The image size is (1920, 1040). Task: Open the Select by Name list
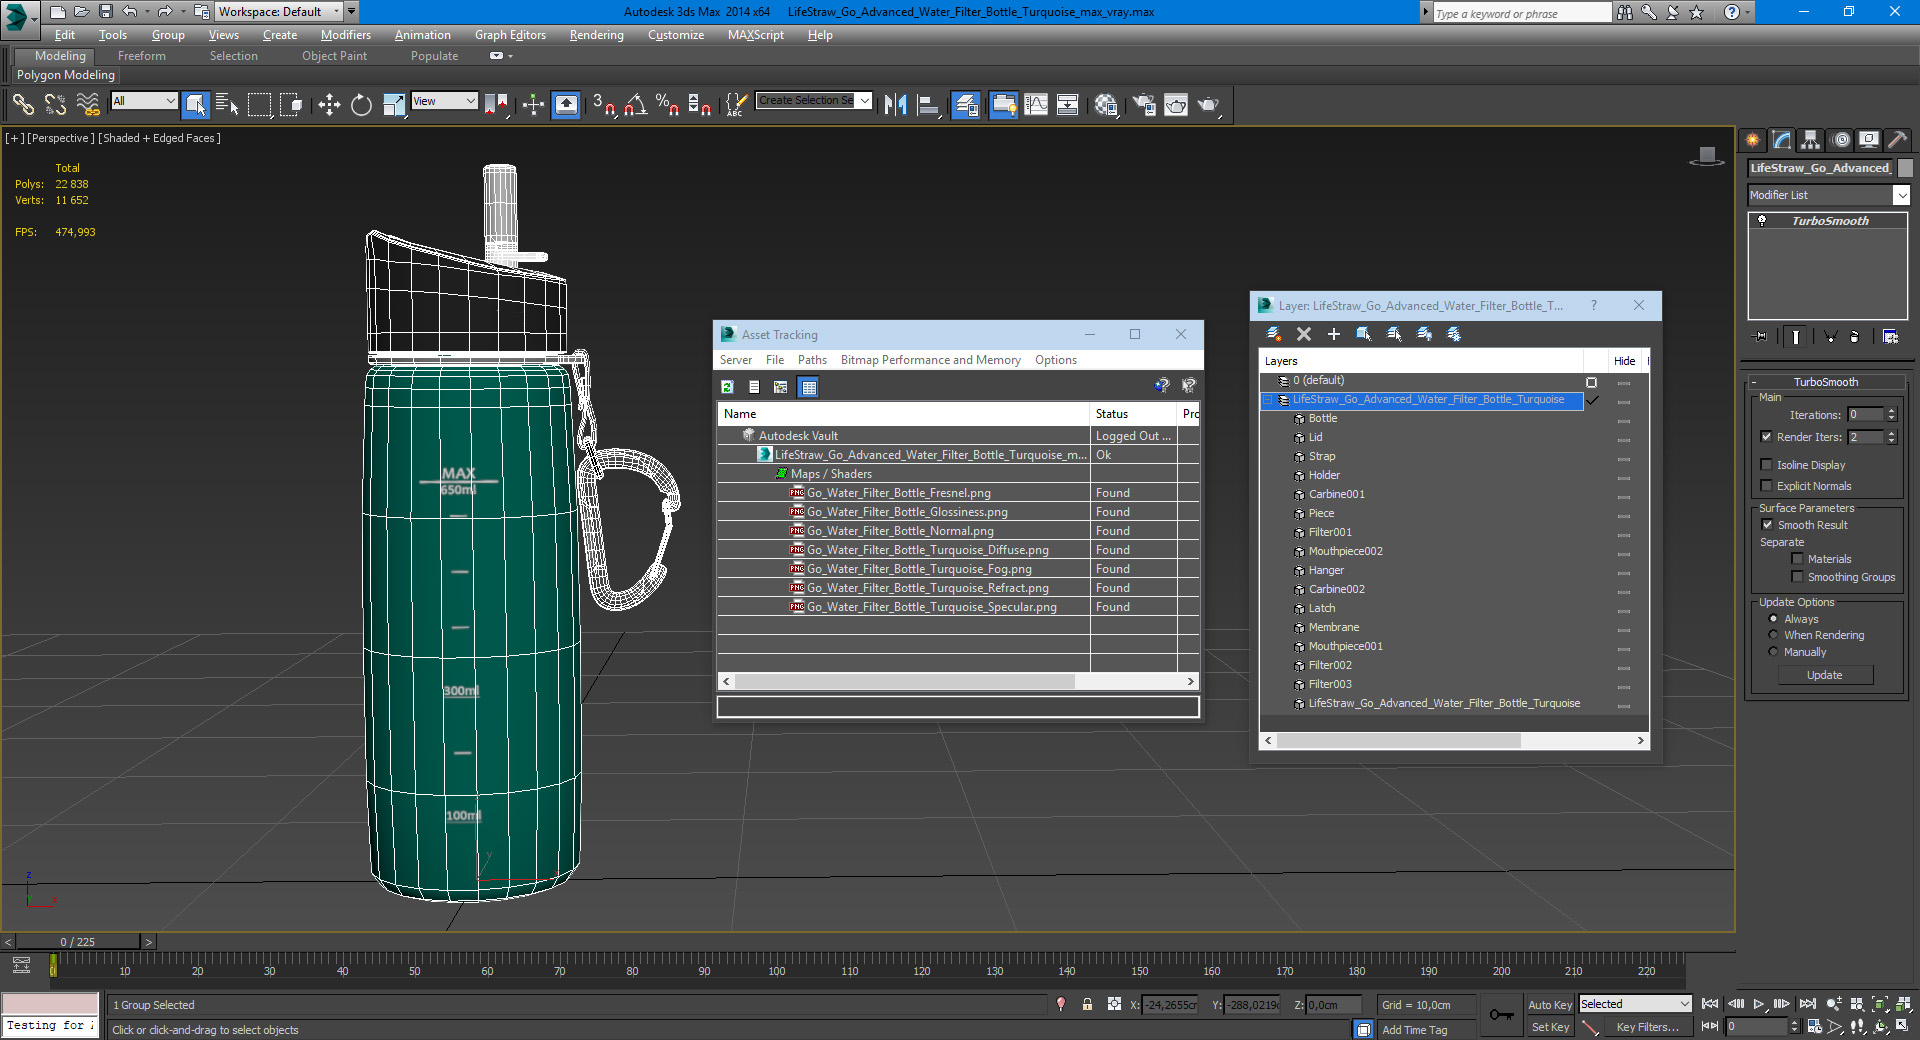[x=227, y=104]
